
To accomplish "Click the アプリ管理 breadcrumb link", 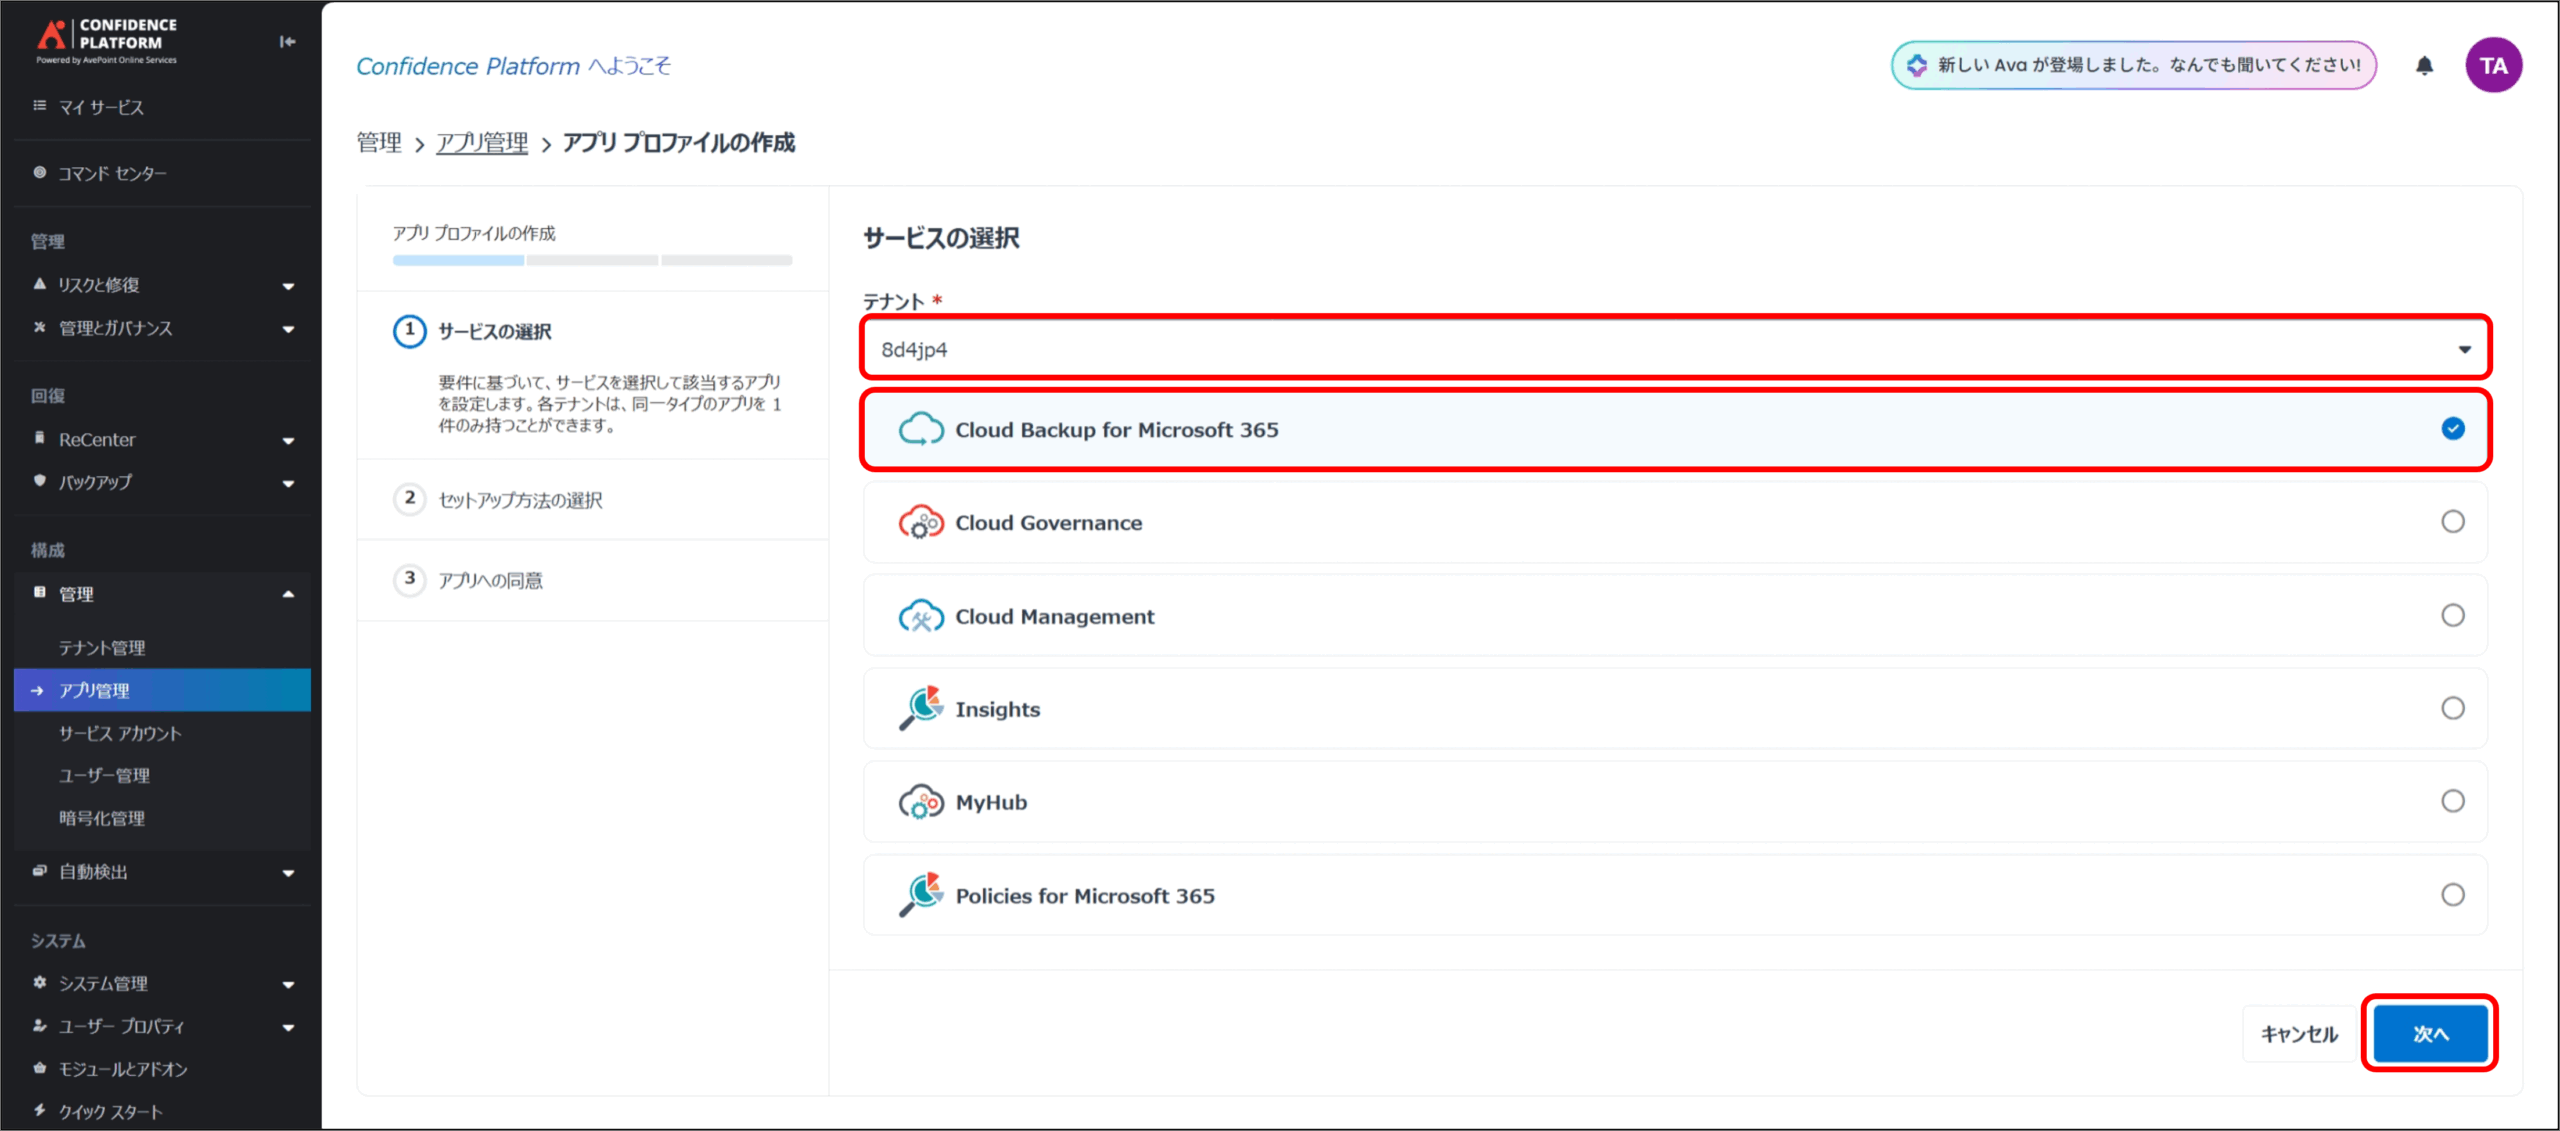I will (482, 143).
